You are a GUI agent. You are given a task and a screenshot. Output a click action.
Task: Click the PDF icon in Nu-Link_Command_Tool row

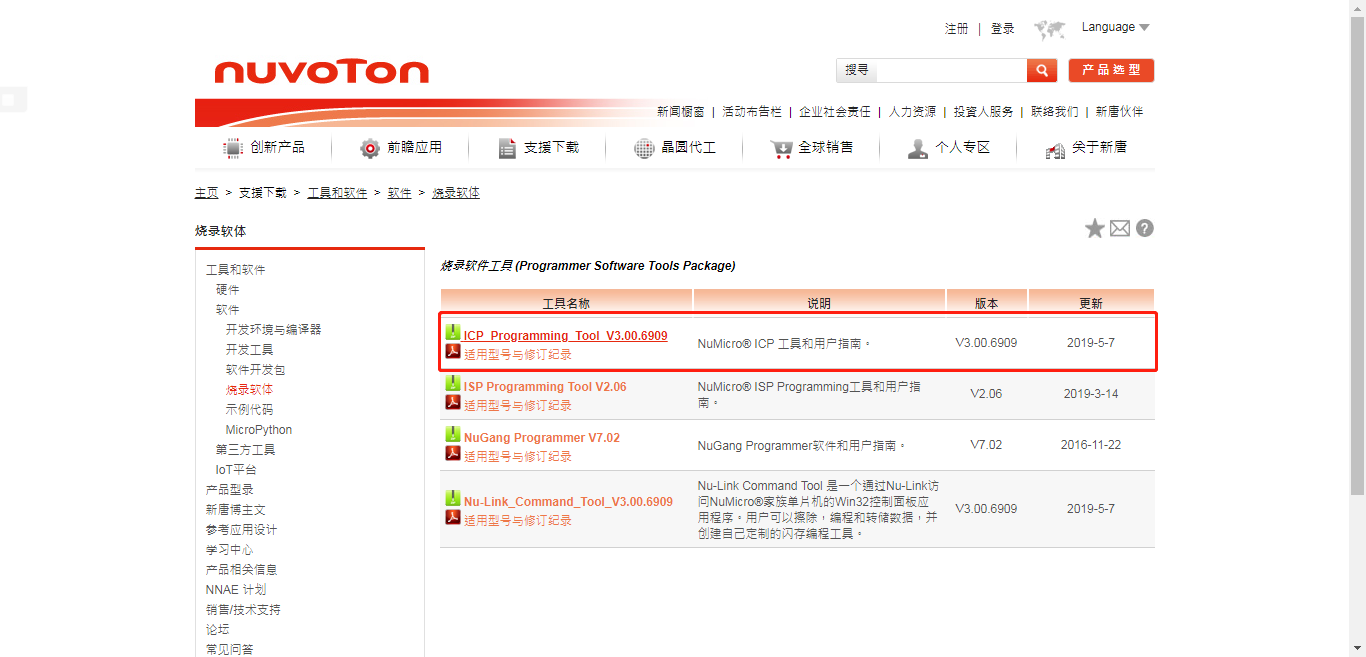click(x=453, y=517)
